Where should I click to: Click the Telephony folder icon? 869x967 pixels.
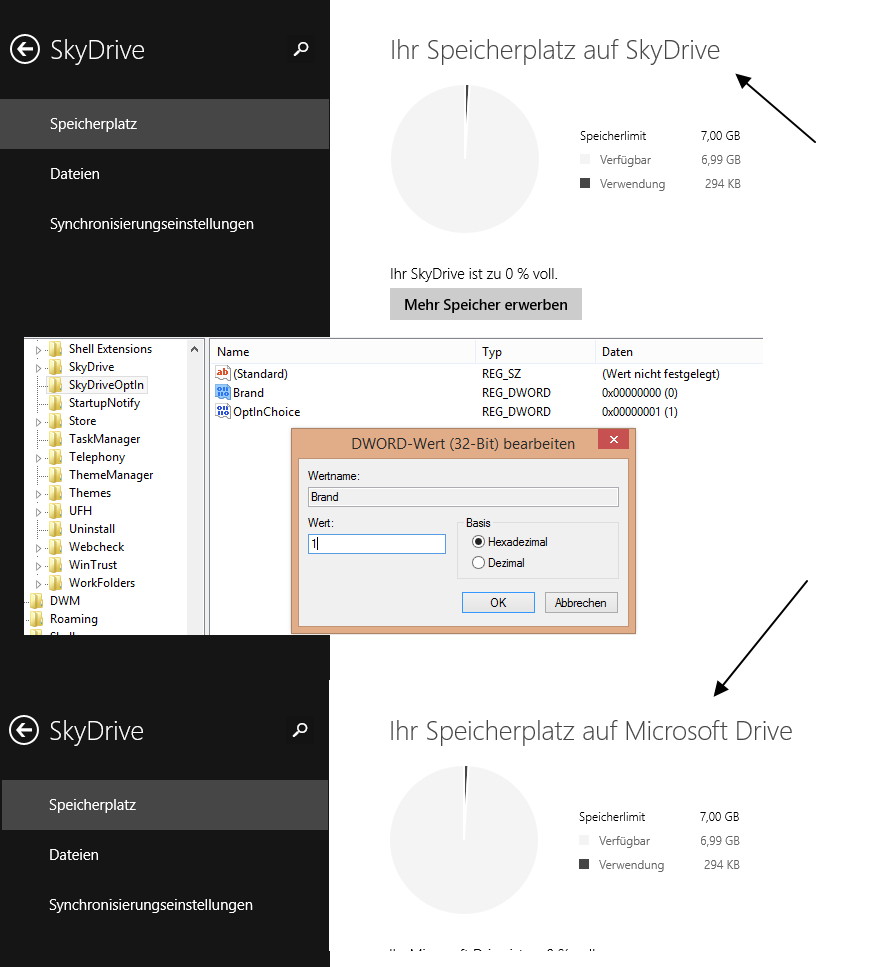[56, 457]
